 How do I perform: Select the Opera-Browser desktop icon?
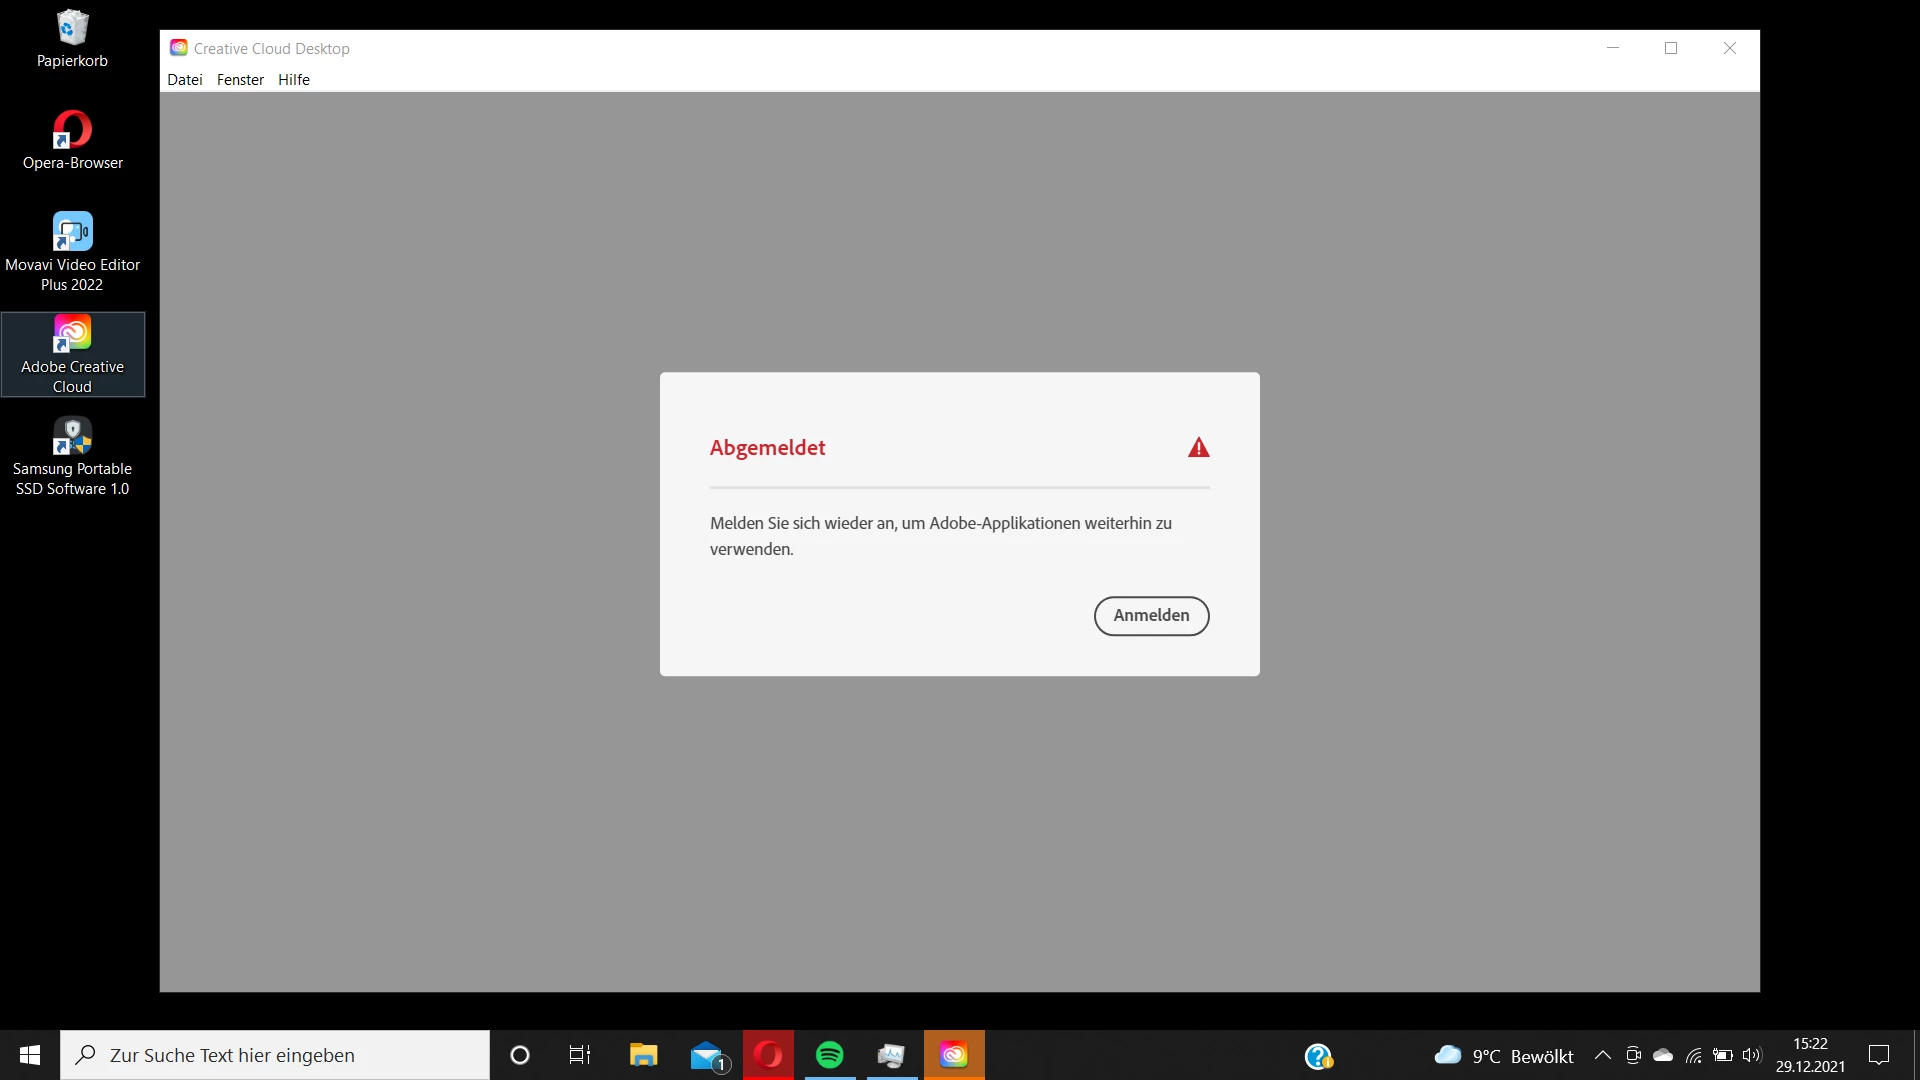(72, 140)
